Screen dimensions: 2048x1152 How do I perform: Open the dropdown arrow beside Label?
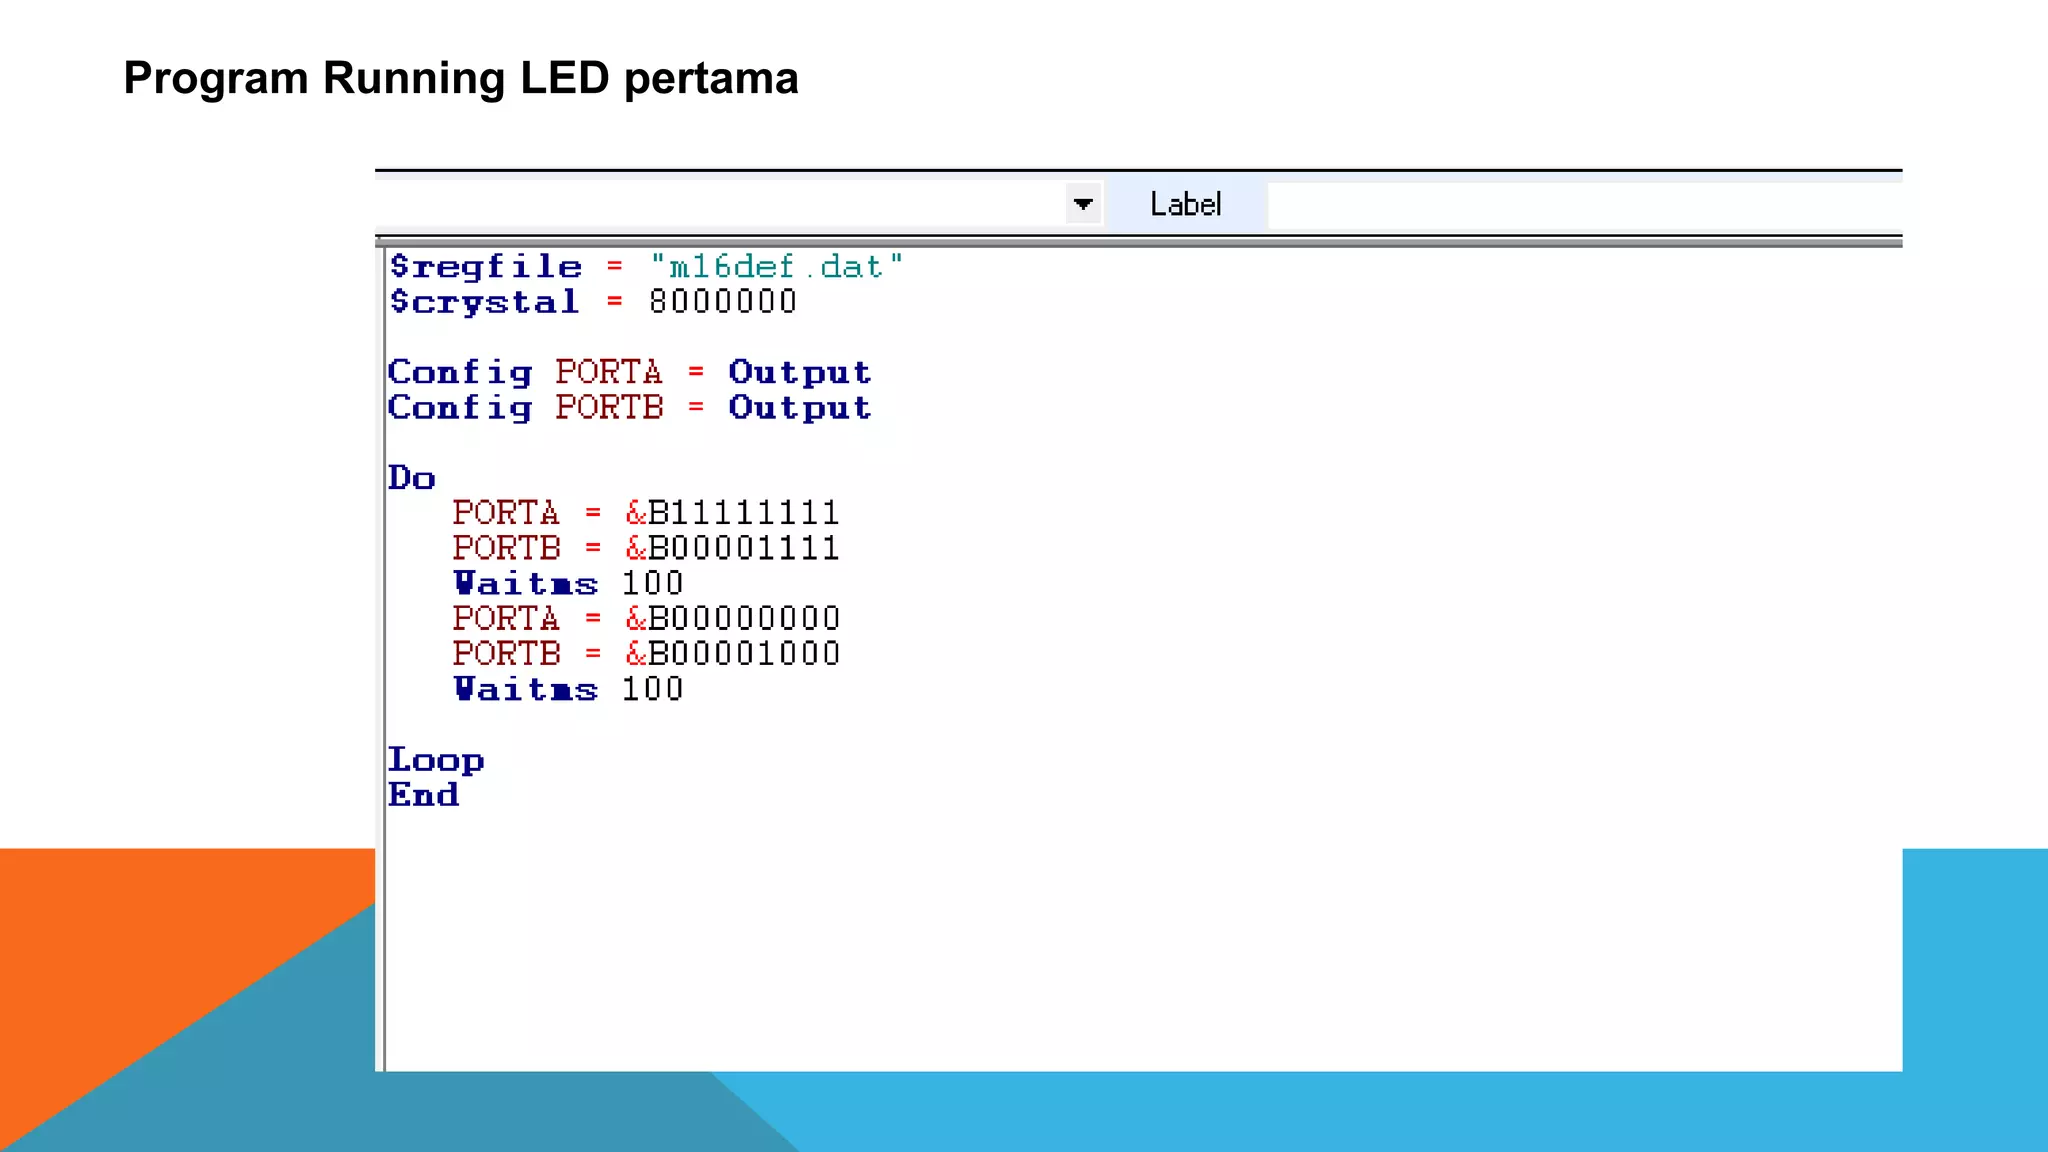1083,204
